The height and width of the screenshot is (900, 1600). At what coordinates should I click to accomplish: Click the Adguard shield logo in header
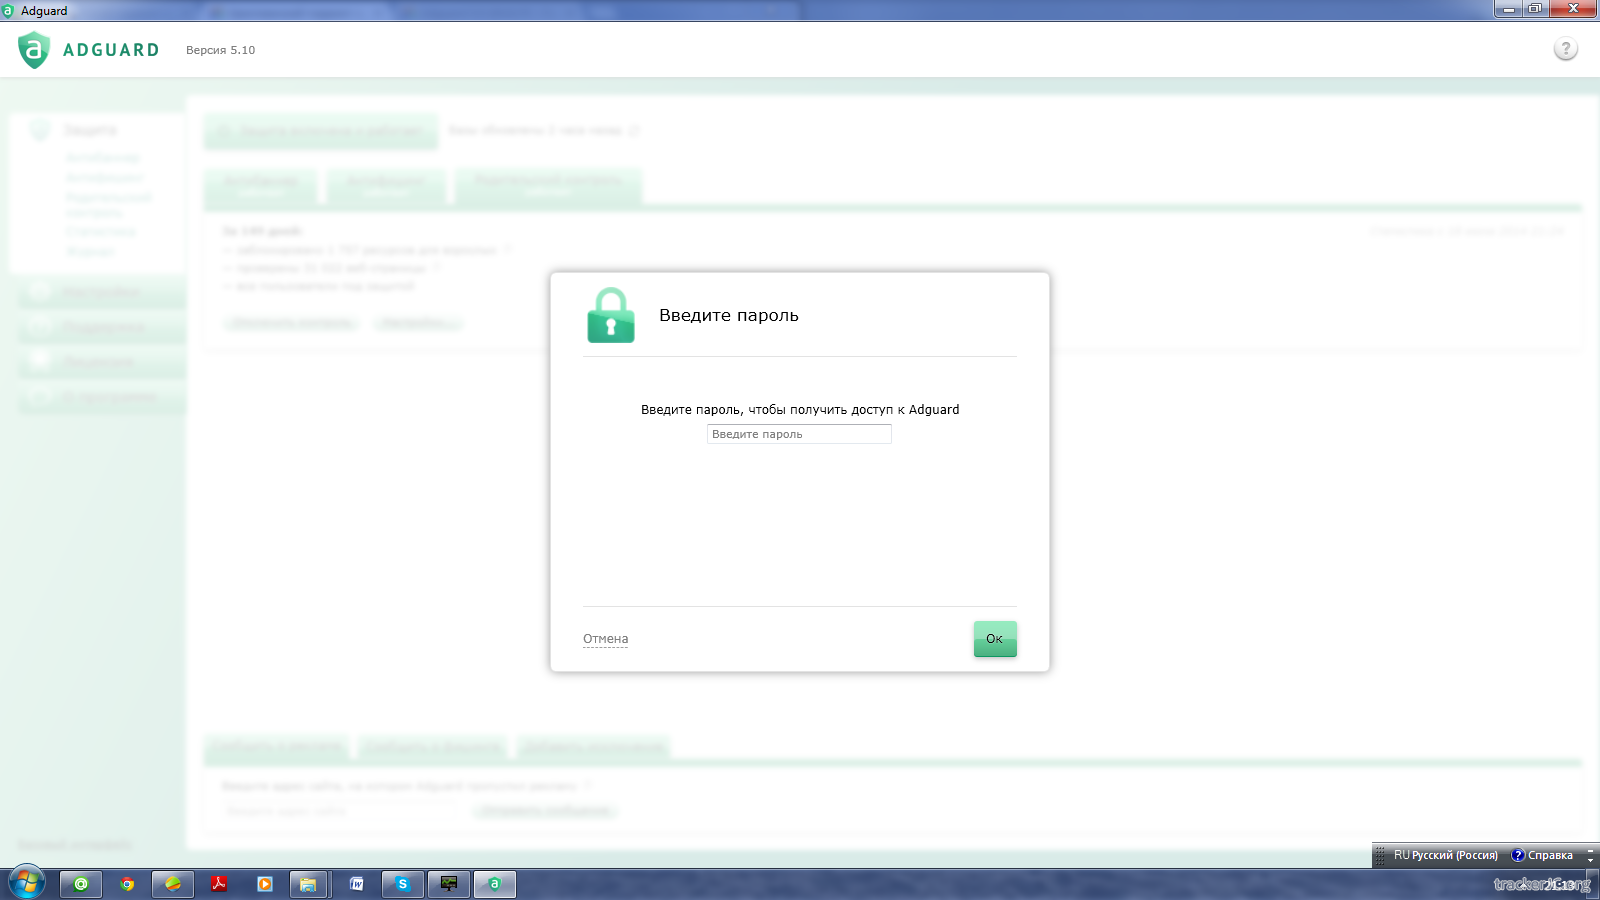coord(34,50)
